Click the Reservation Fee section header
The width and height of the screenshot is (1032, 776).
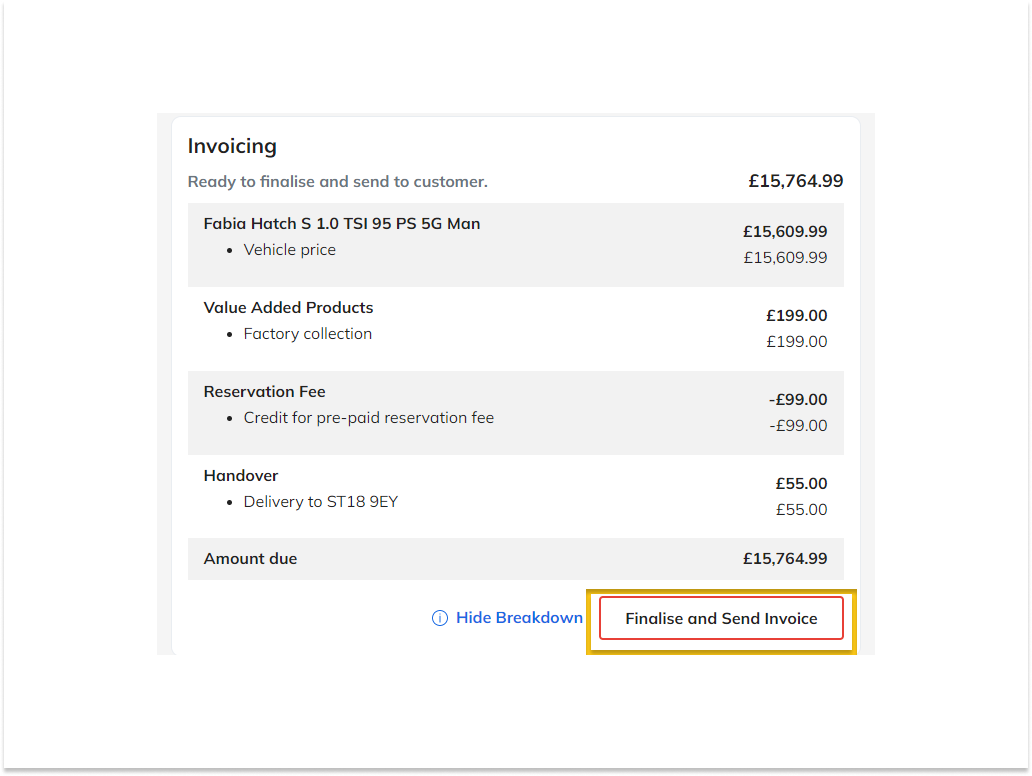click(264, 391)
